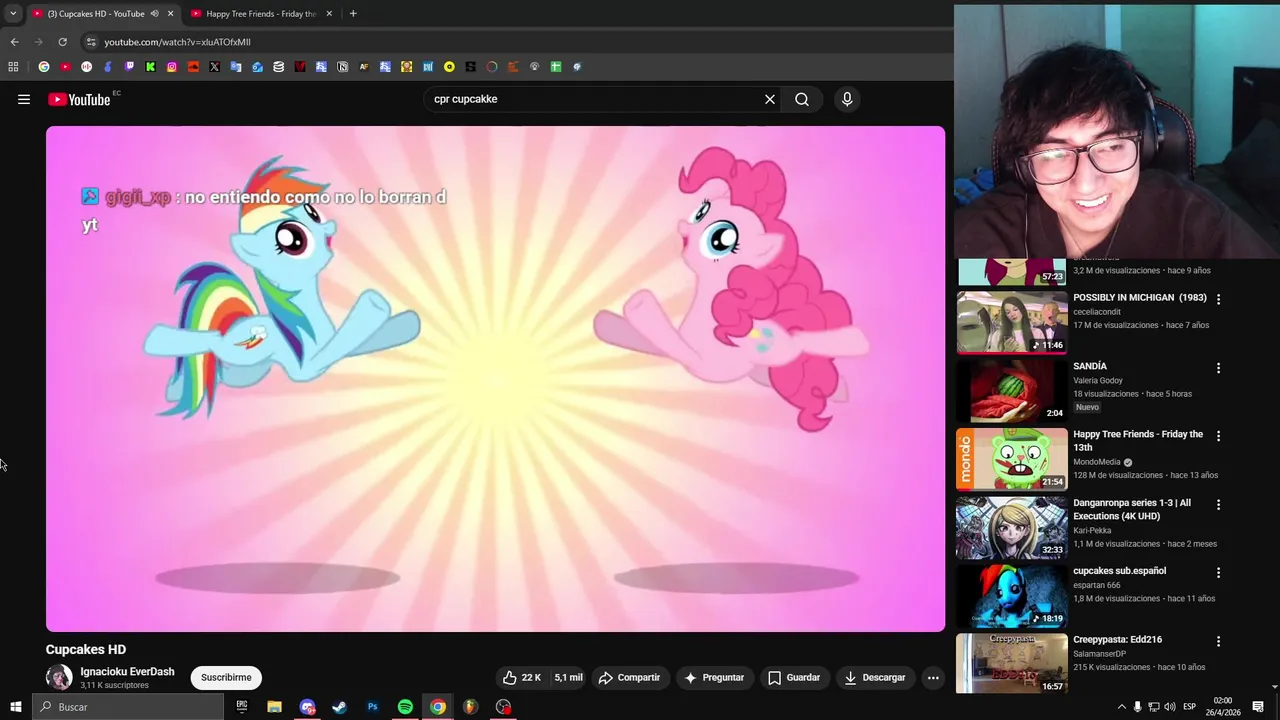
Task: Click the address bar URL
Action: tap(177, 42)
